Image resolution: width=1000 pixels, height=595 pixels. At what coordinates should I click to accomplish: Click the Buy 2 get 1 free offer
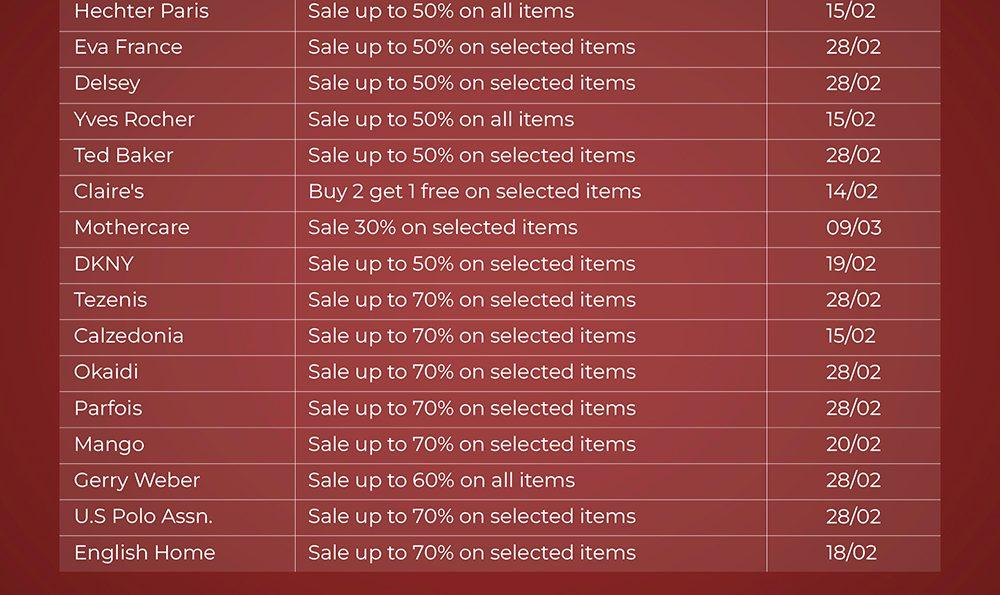point(474,191)
